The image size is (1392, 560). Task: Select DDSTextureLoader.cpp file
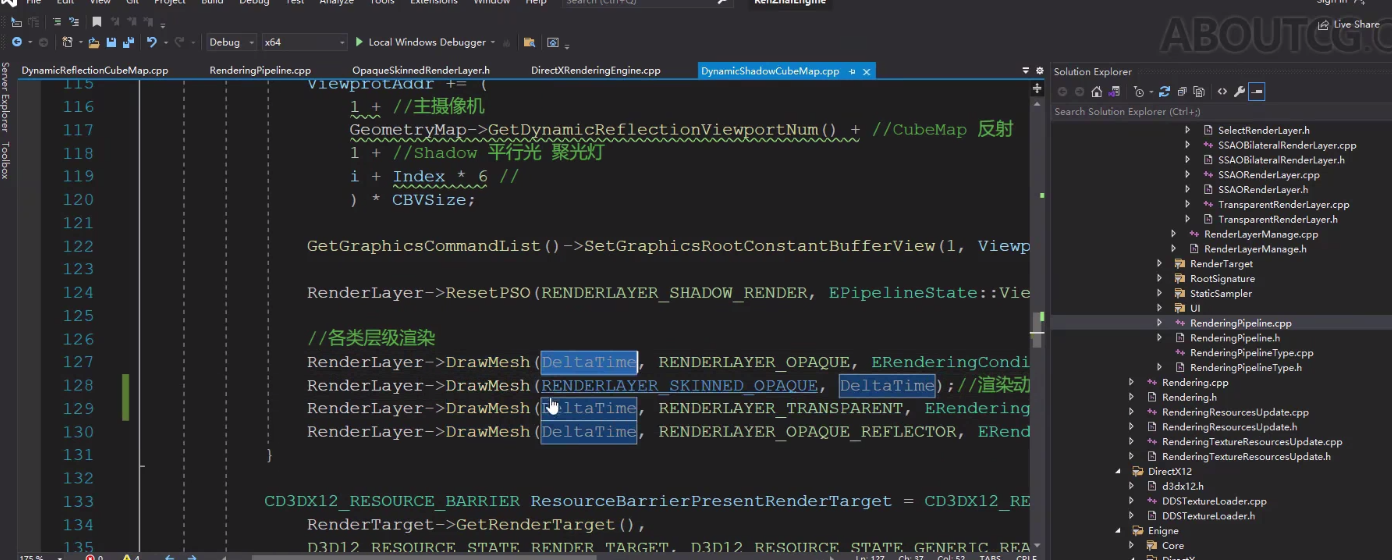point(1213,501)
